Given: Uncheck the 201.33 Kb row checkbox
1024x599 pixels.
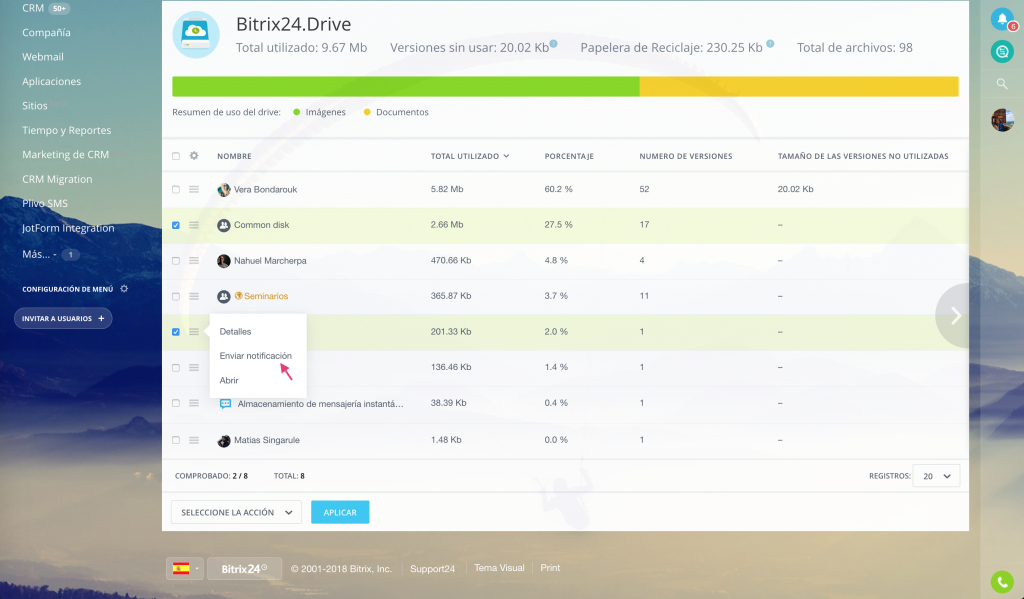Looking at the screenshot, I should tap(176, 332).
